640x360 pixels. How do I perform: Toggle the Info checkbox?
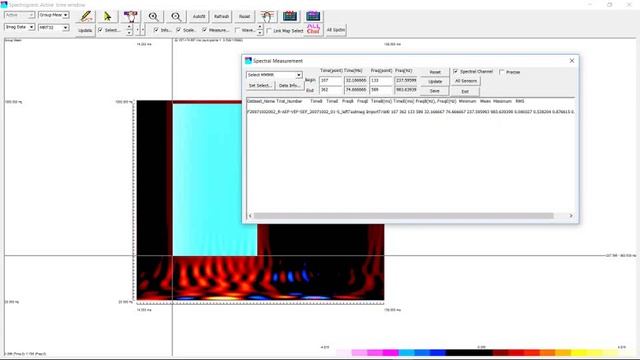[x=156, y=30]
